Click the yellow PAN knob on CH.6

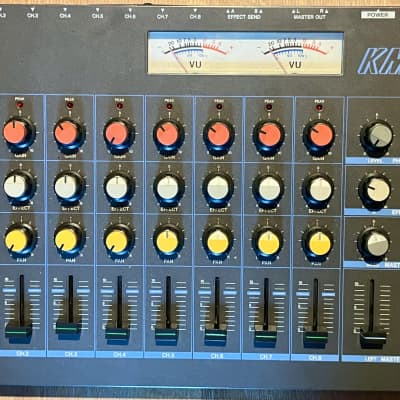218,243
